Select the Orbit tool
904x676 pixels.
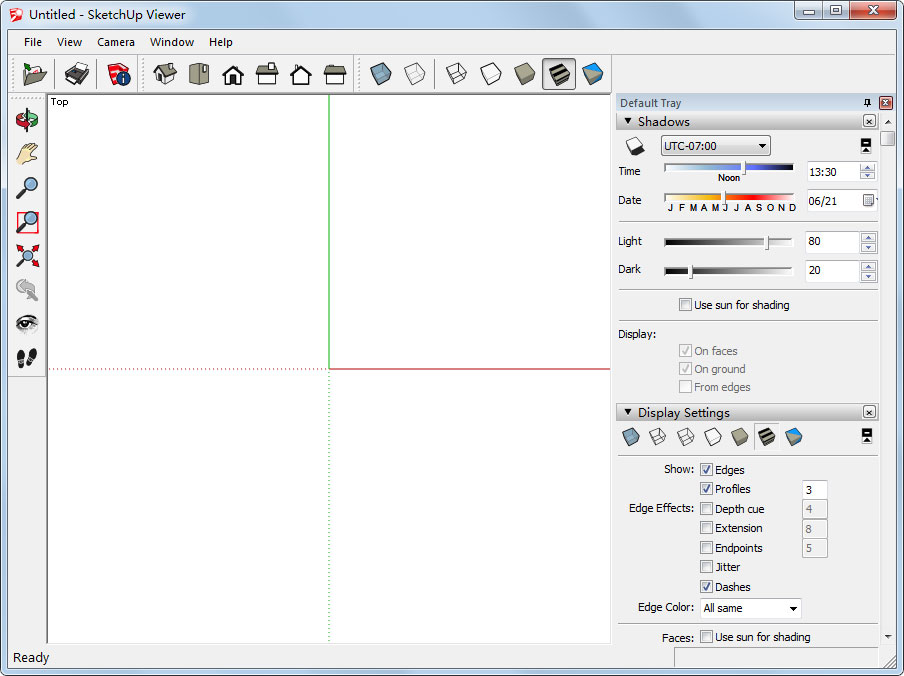27,120
